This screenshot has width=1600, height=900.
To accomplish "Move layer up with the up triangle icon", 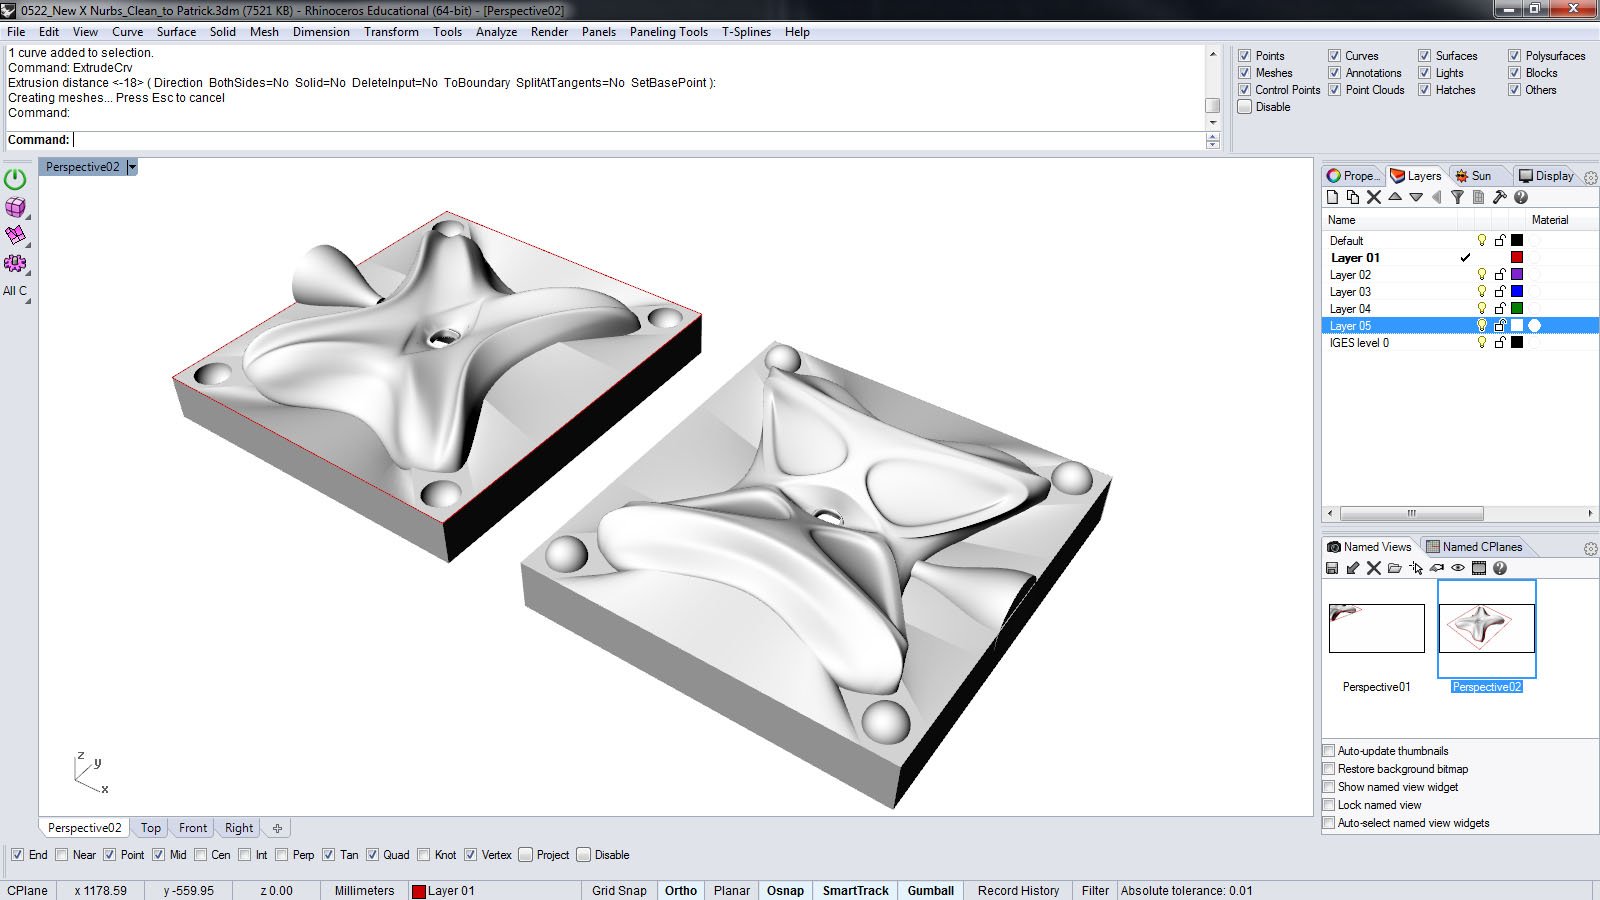I will (x=1395, y=197).
